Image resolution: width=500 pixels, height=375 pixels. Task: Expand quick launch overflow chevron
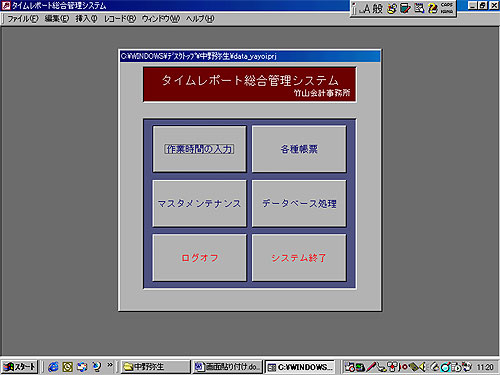click(110, 365)
